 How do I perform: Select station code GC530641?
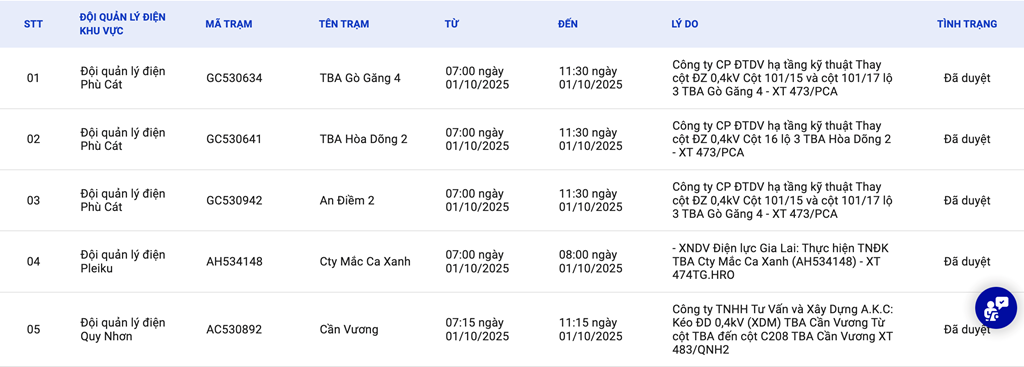tap(234, 139)
